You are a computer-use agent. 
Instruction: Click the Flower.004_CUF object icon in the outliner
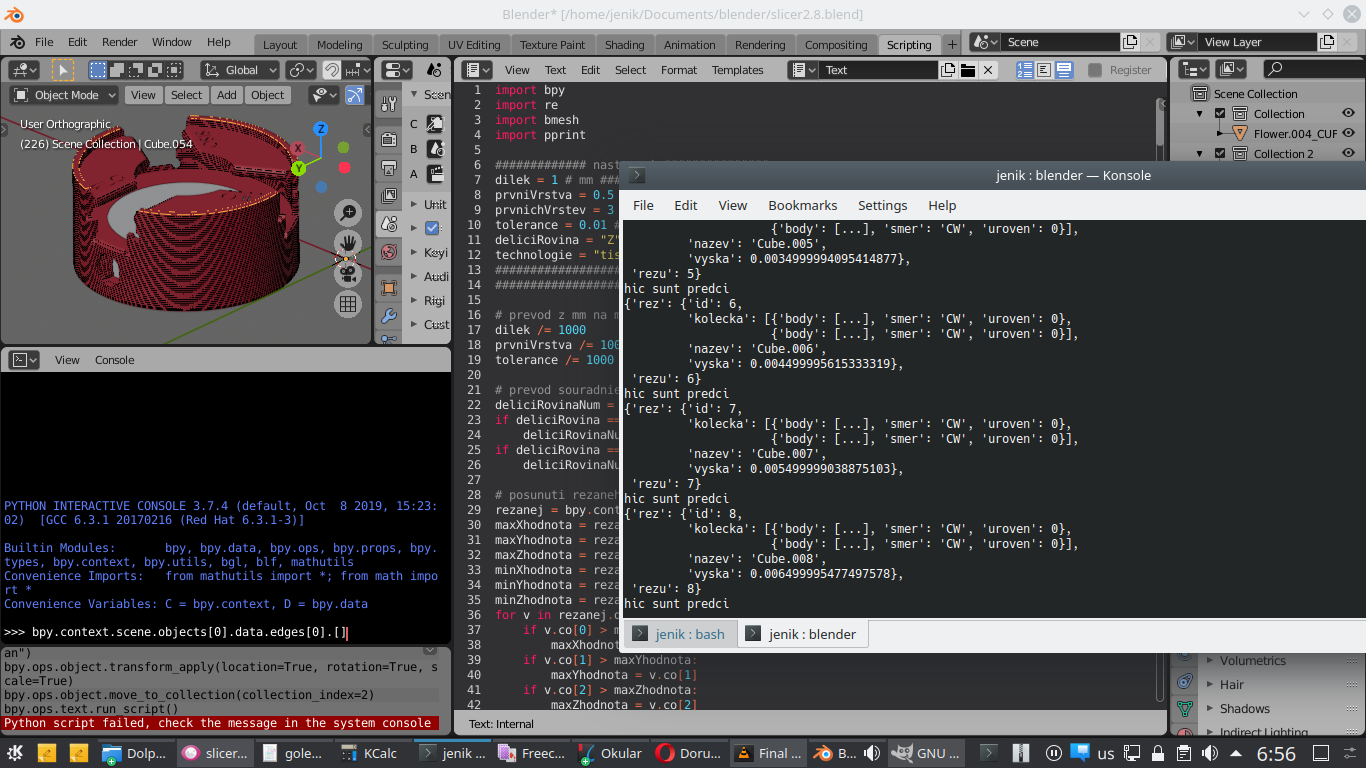point(1240,133)
